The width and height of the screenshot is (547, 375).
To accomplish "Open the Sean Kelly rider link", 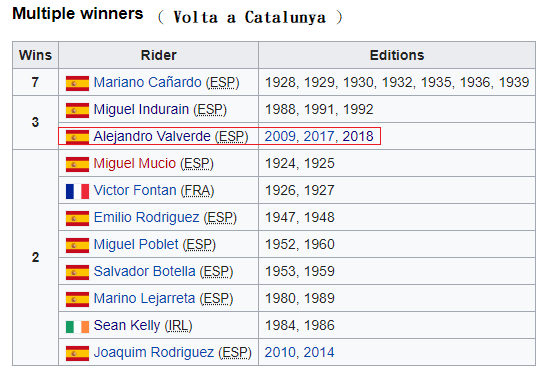I will click(127, 325).
